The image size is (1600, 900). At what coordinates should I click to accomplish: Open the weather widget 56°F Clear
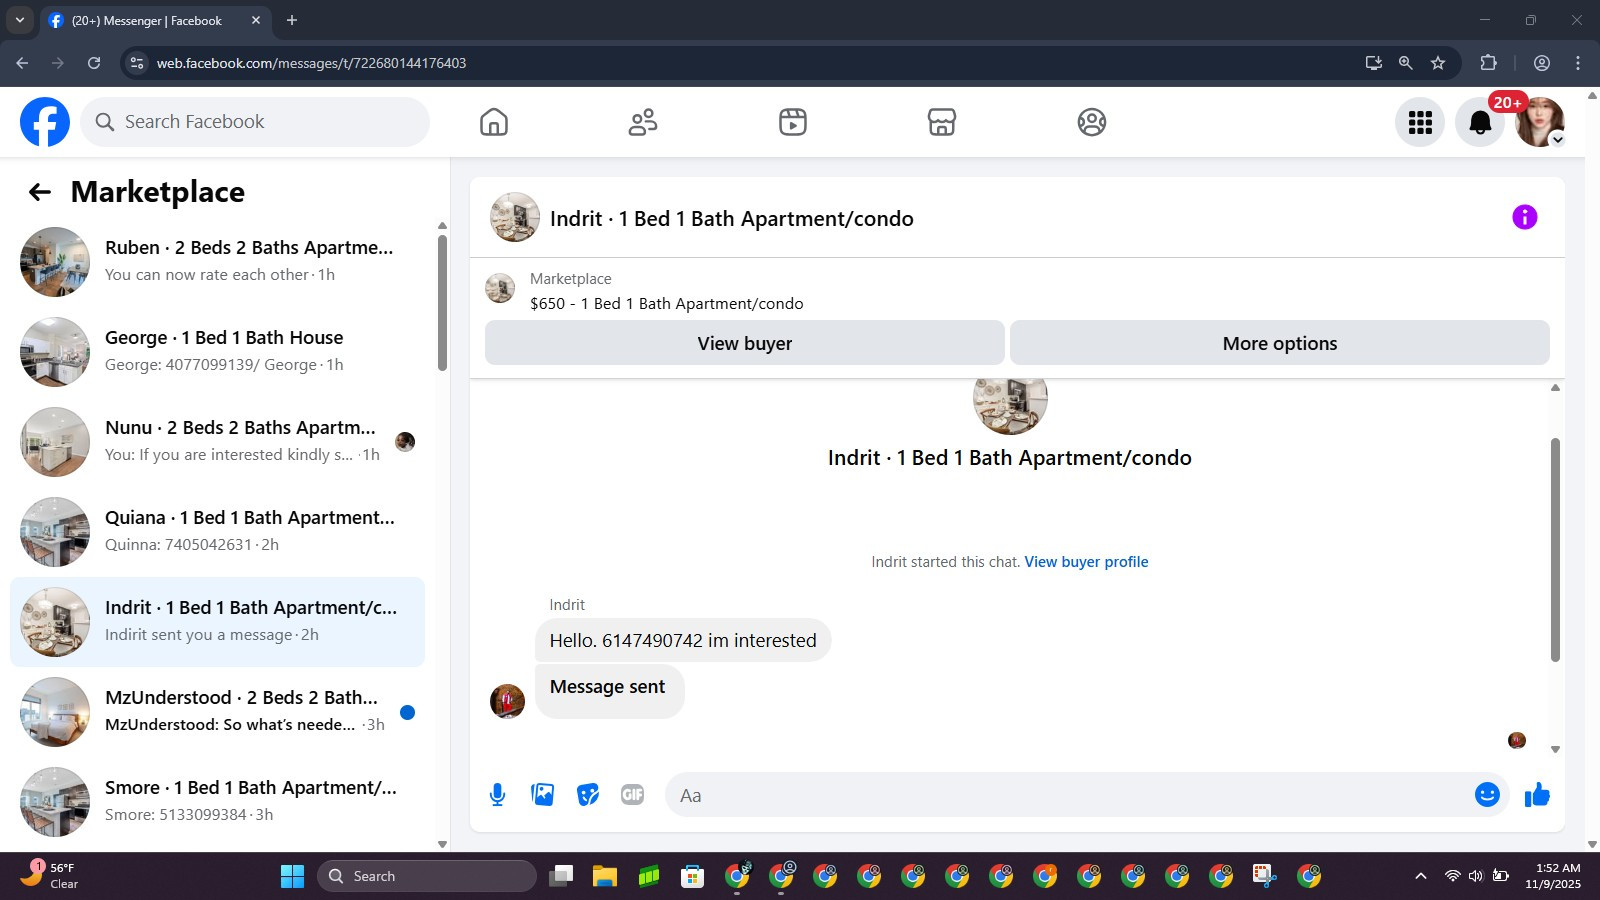[x=50, y=875]
